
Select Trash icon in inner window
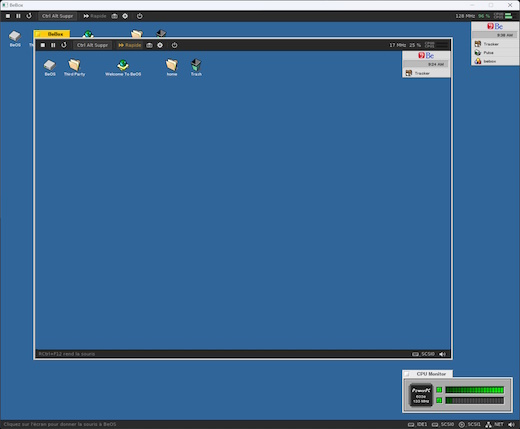[196, 67]
